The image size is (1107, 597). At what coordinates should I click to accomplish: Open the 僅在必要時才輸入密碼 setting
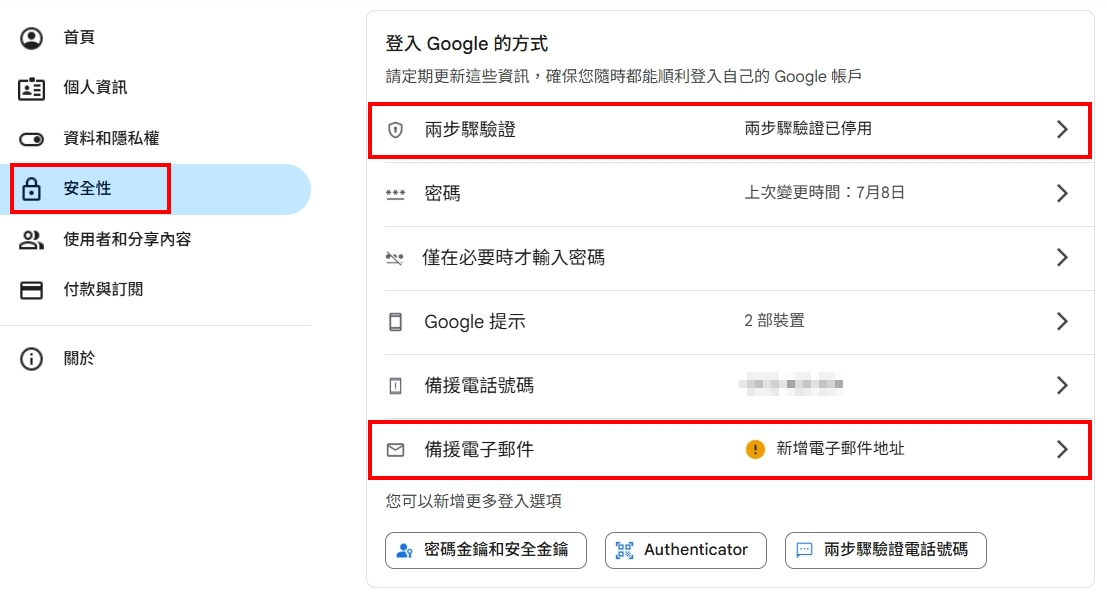click(514, 258)
